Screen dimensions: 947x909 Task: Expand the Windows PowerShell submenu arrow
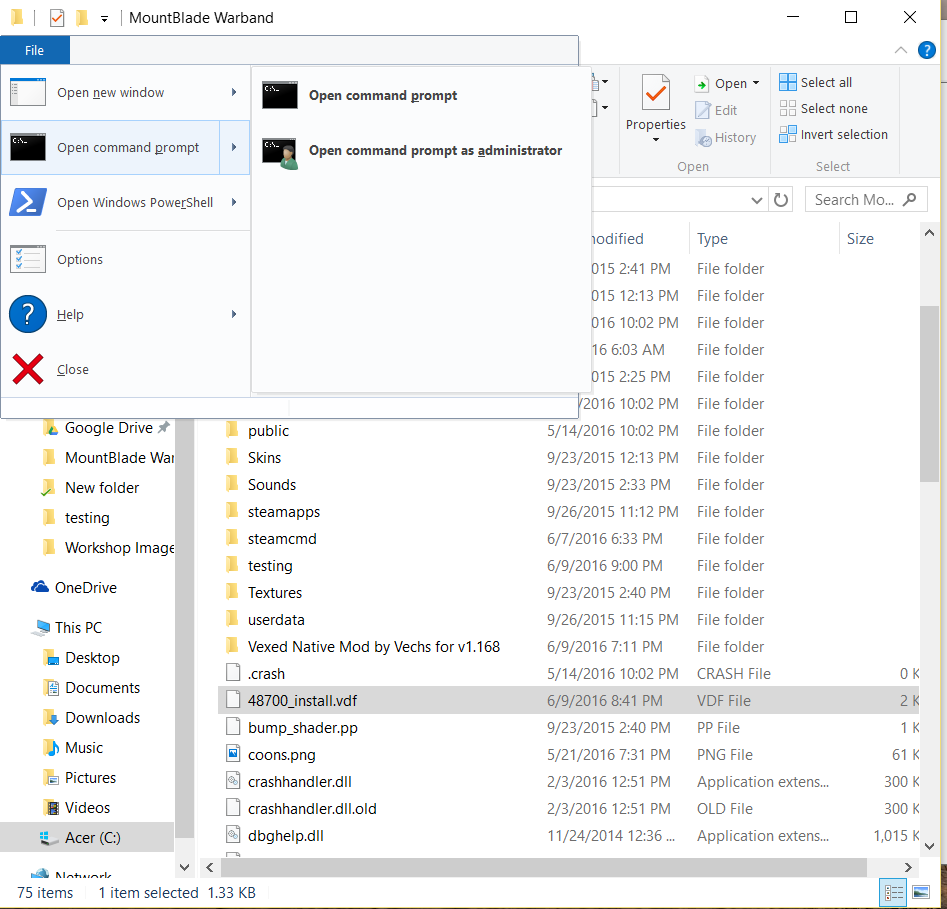234,202
